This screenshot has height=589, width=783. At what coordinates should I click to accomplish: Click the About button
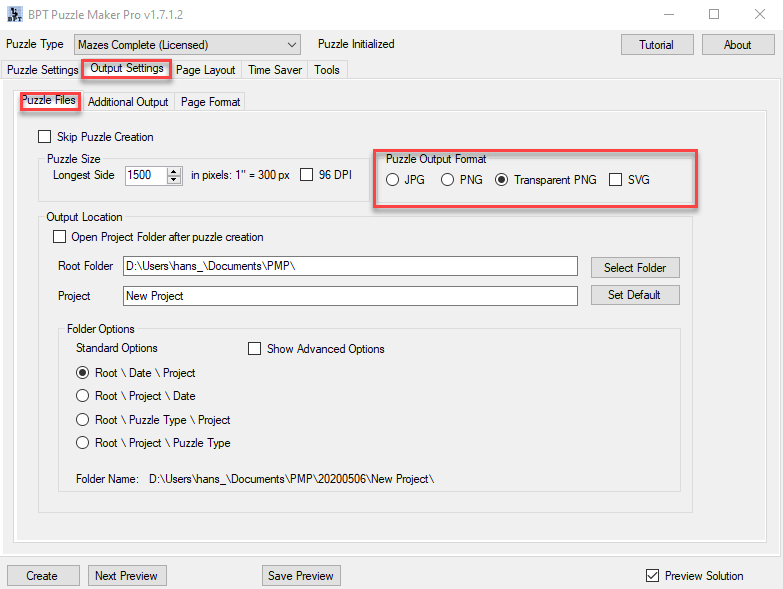(x=738, y=44)
